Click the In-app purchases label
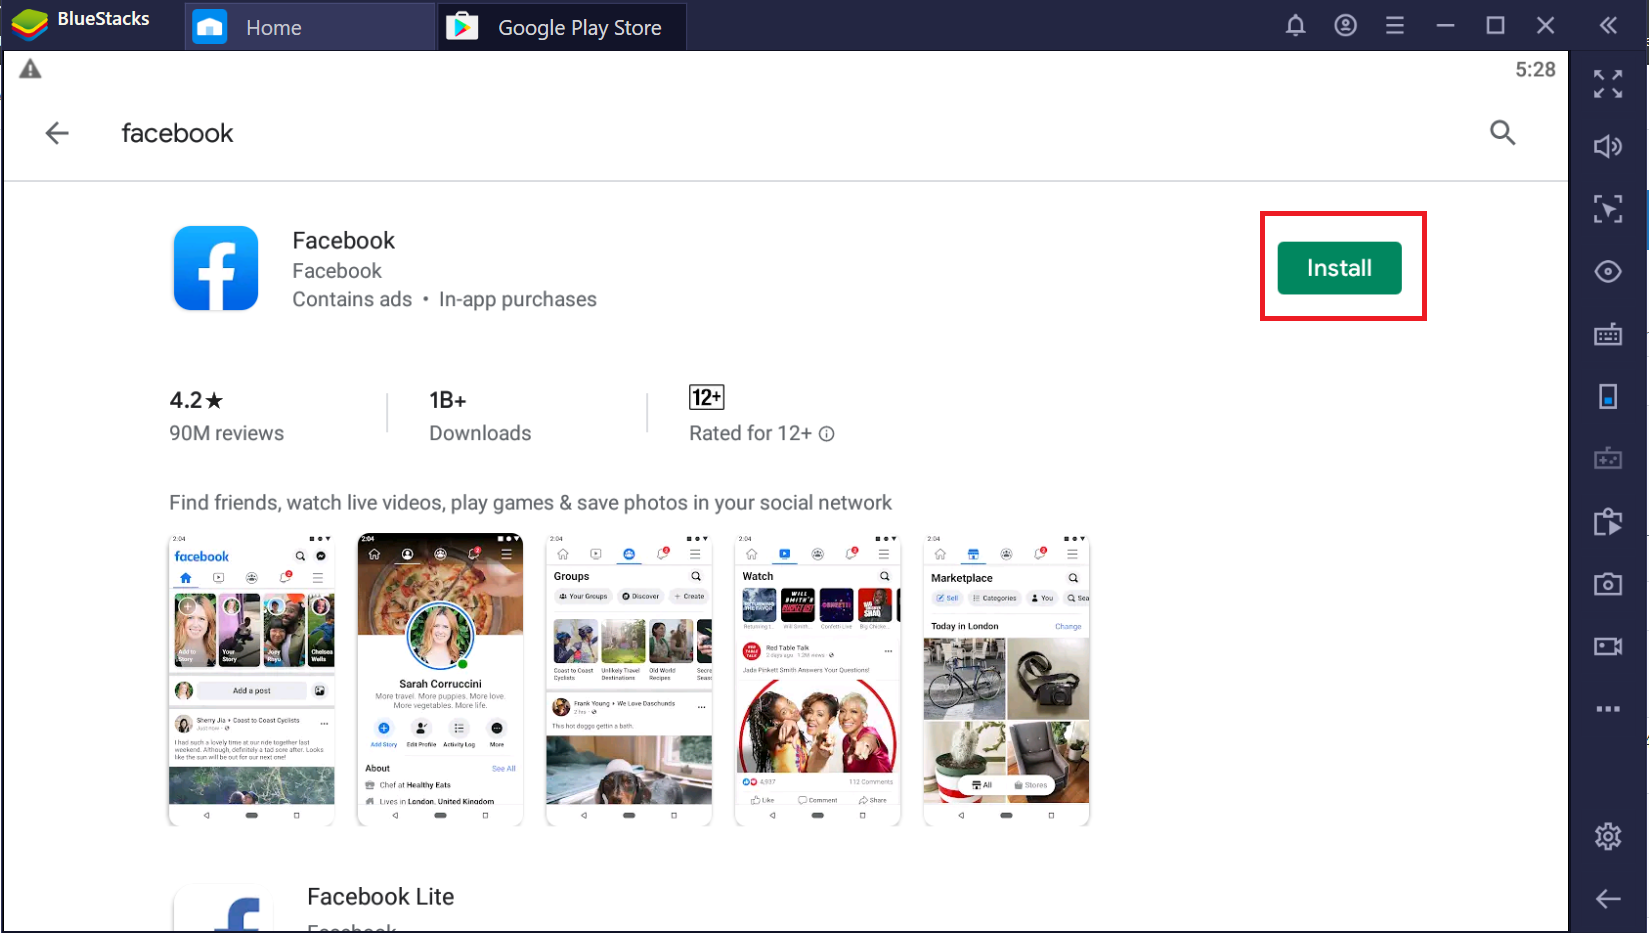This screenshot has height=933, width=1649. click(x=517, y=300)
